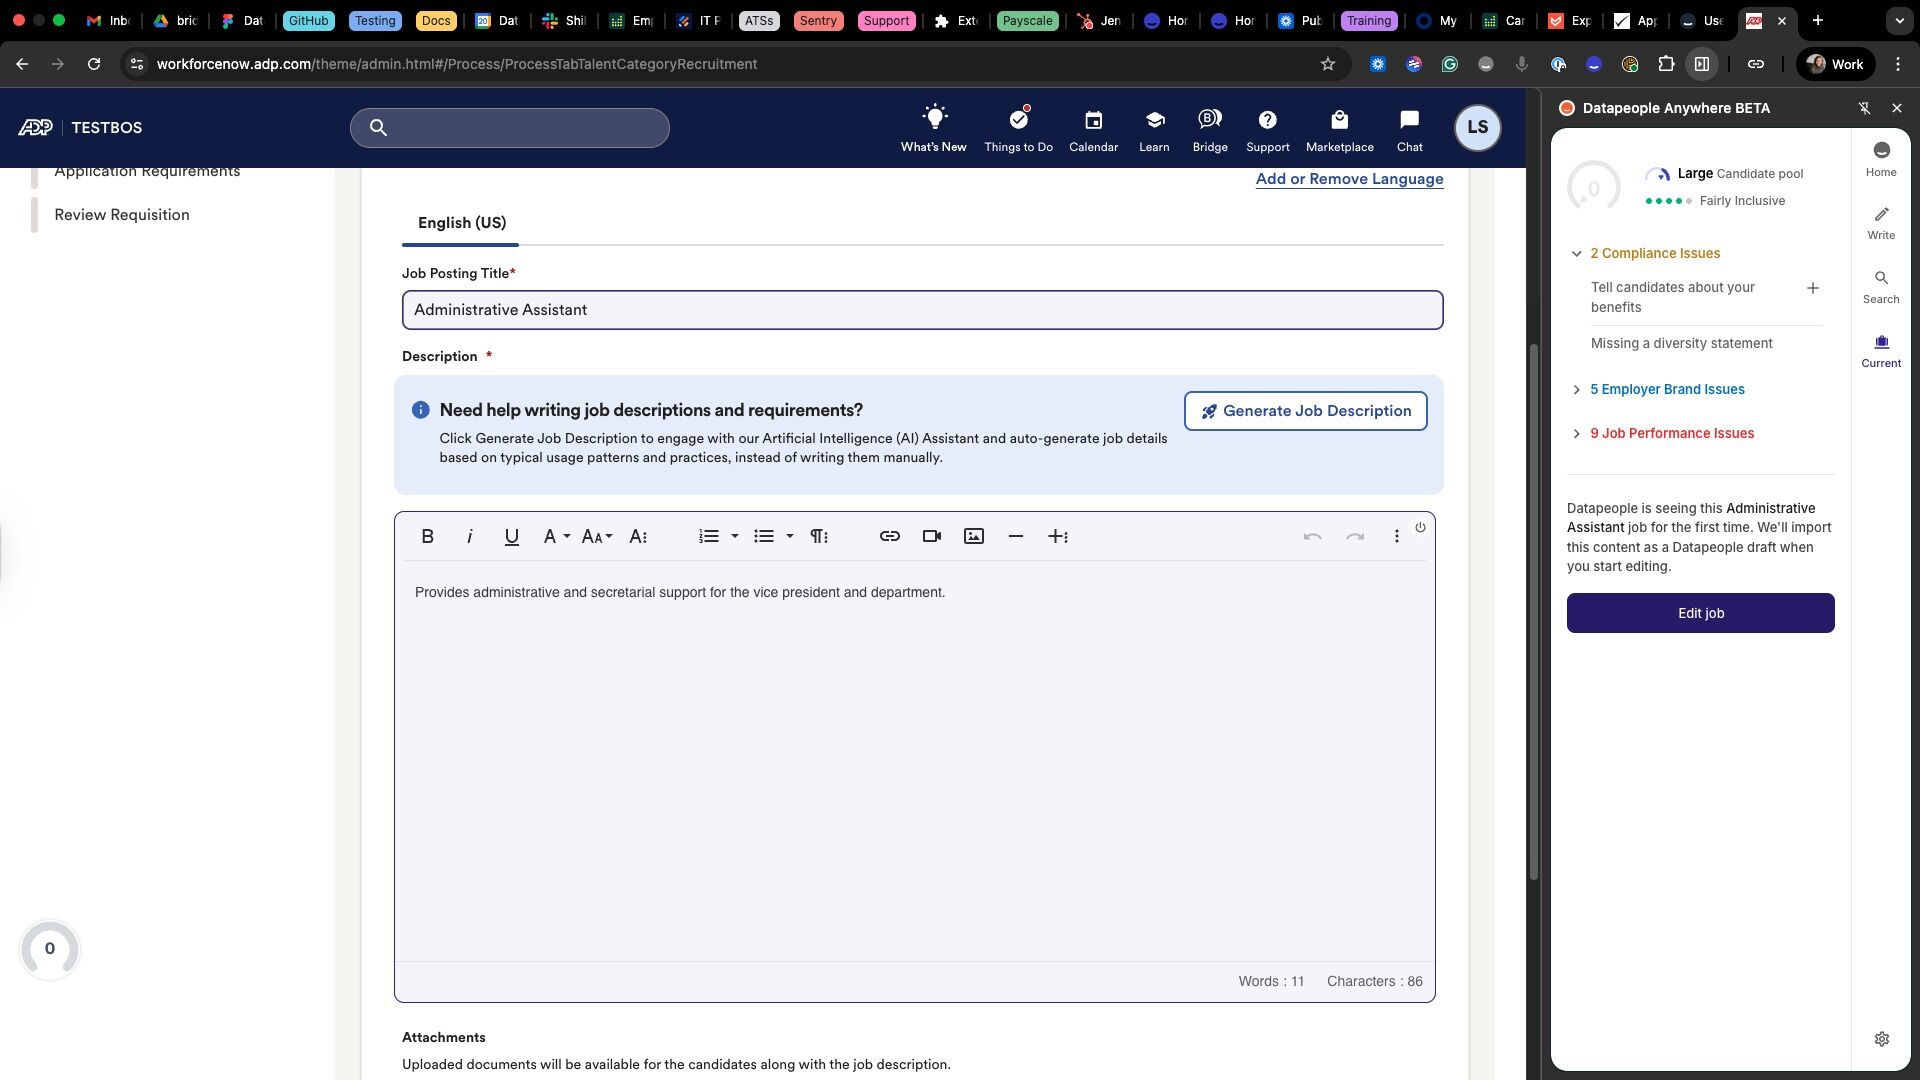The height and width of the screenshot is (1080, 1920).
Task: Switch to the GitHub browser tab group
Action: [308, 21]
